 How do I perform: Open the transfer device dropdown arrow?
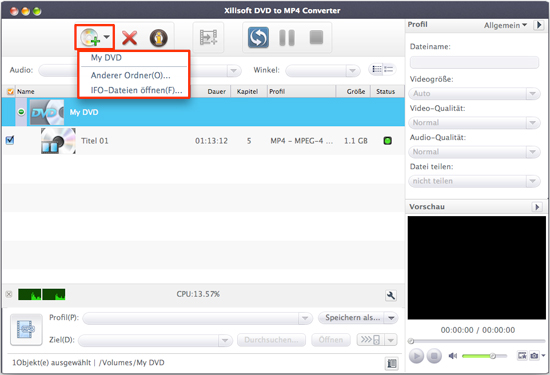click(391, 340)
